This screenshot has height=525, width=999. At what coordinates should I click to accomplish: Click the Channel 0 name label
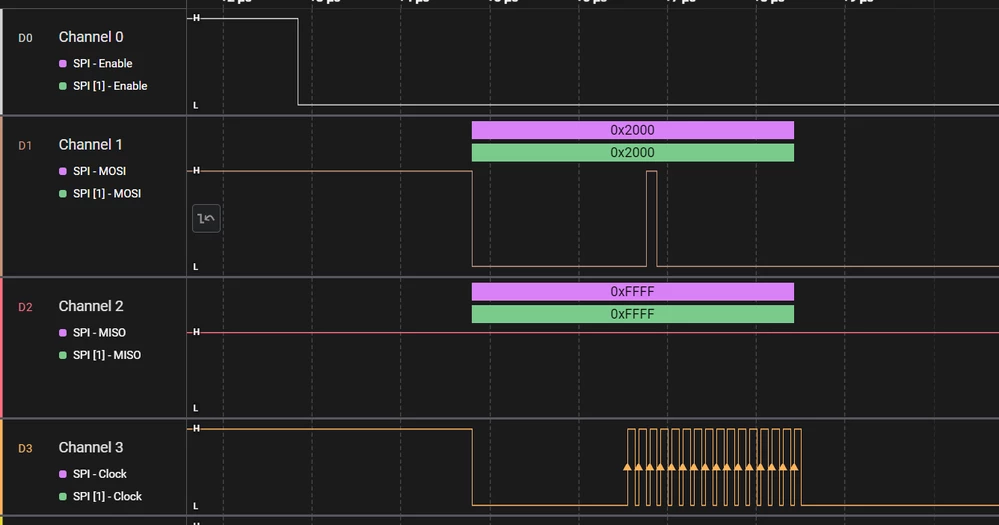coord(91,37)
